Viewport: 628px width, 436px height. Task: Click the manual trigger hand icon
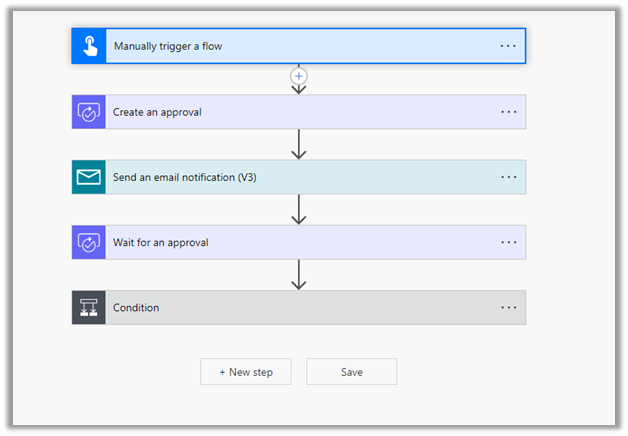coord(89,47)
